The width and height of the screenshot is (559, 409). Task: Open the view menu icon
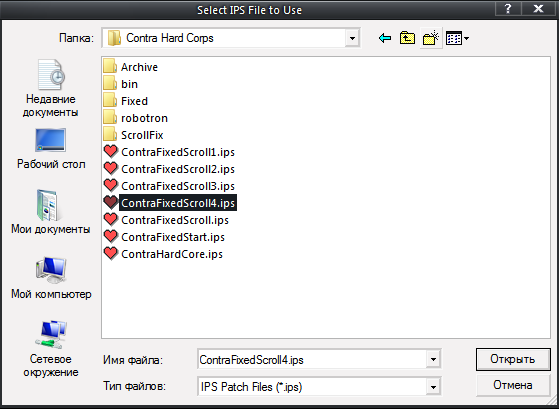[x=457, y=38]
